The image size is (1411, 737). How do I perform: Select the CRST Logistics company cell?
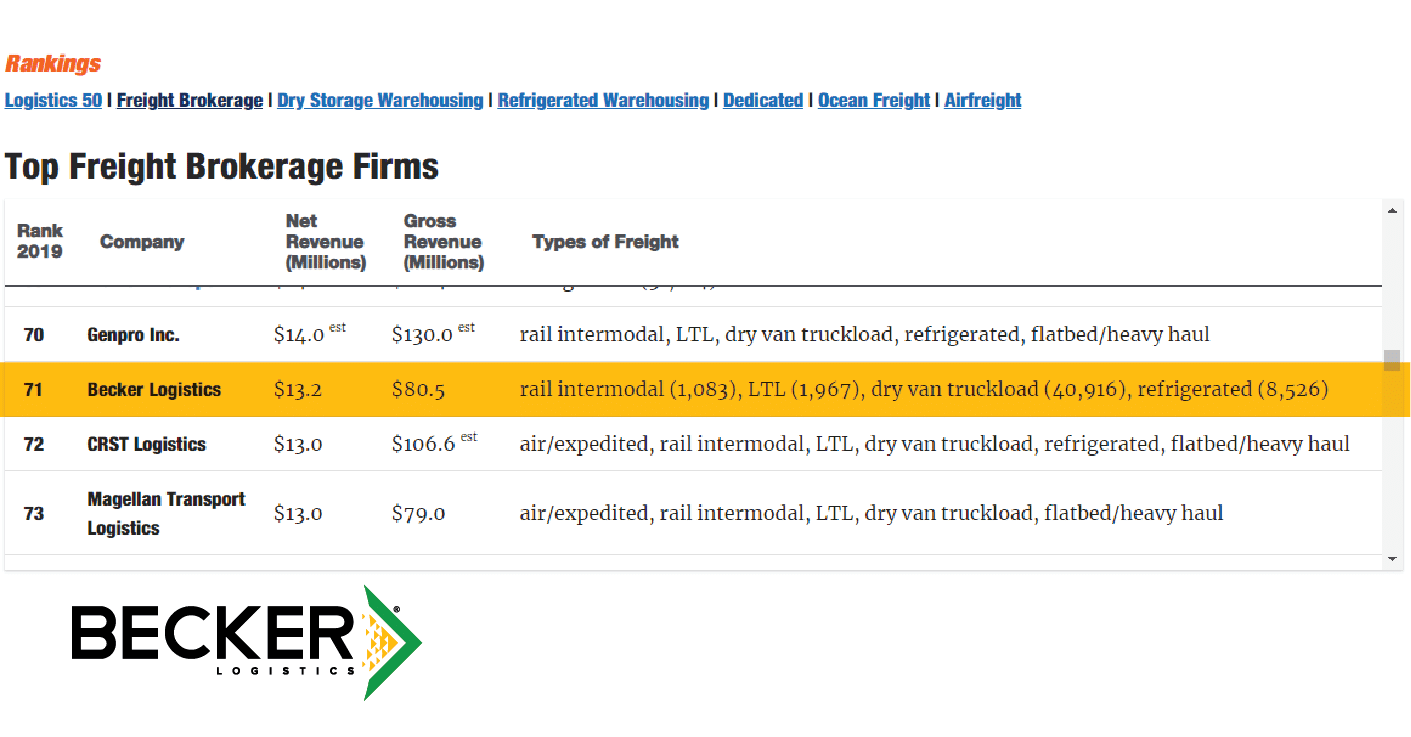(x=146, y=444)
